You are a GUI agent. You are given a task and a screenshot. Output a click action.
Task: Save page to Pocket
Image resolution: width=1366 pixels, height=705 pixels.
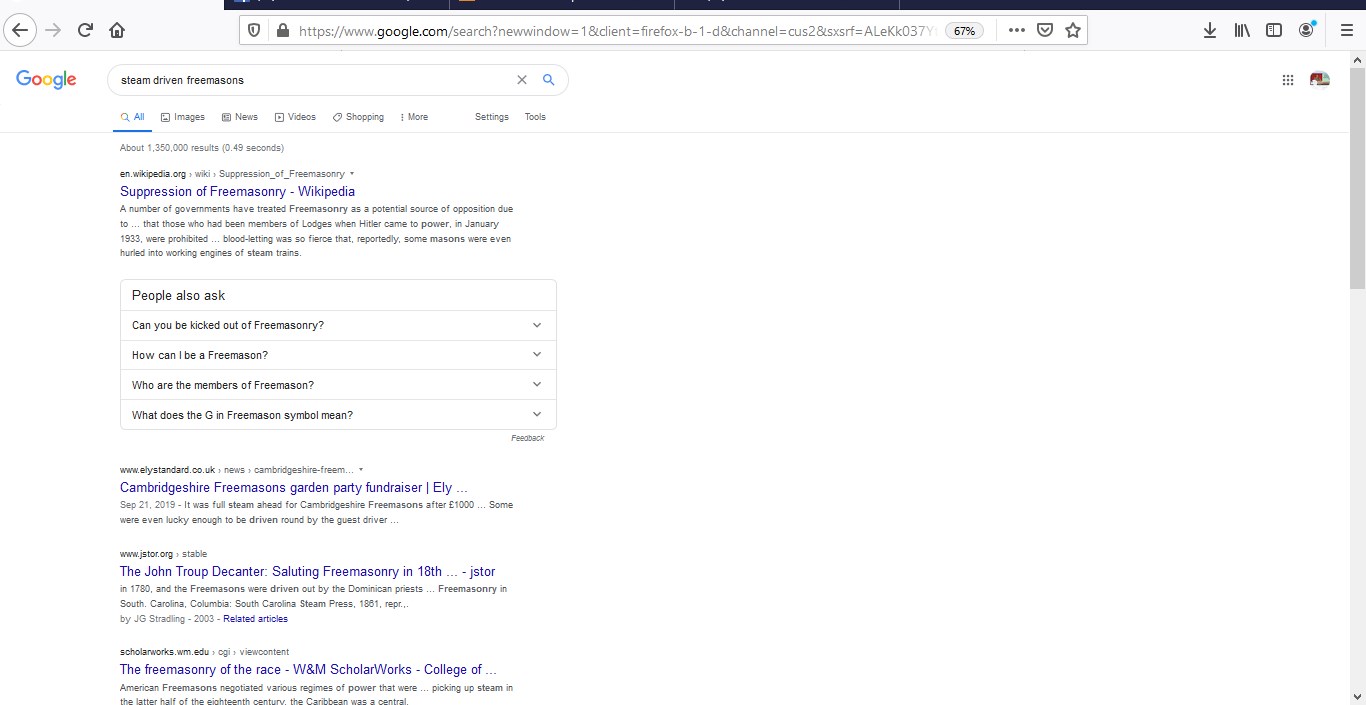(1045, 30)
